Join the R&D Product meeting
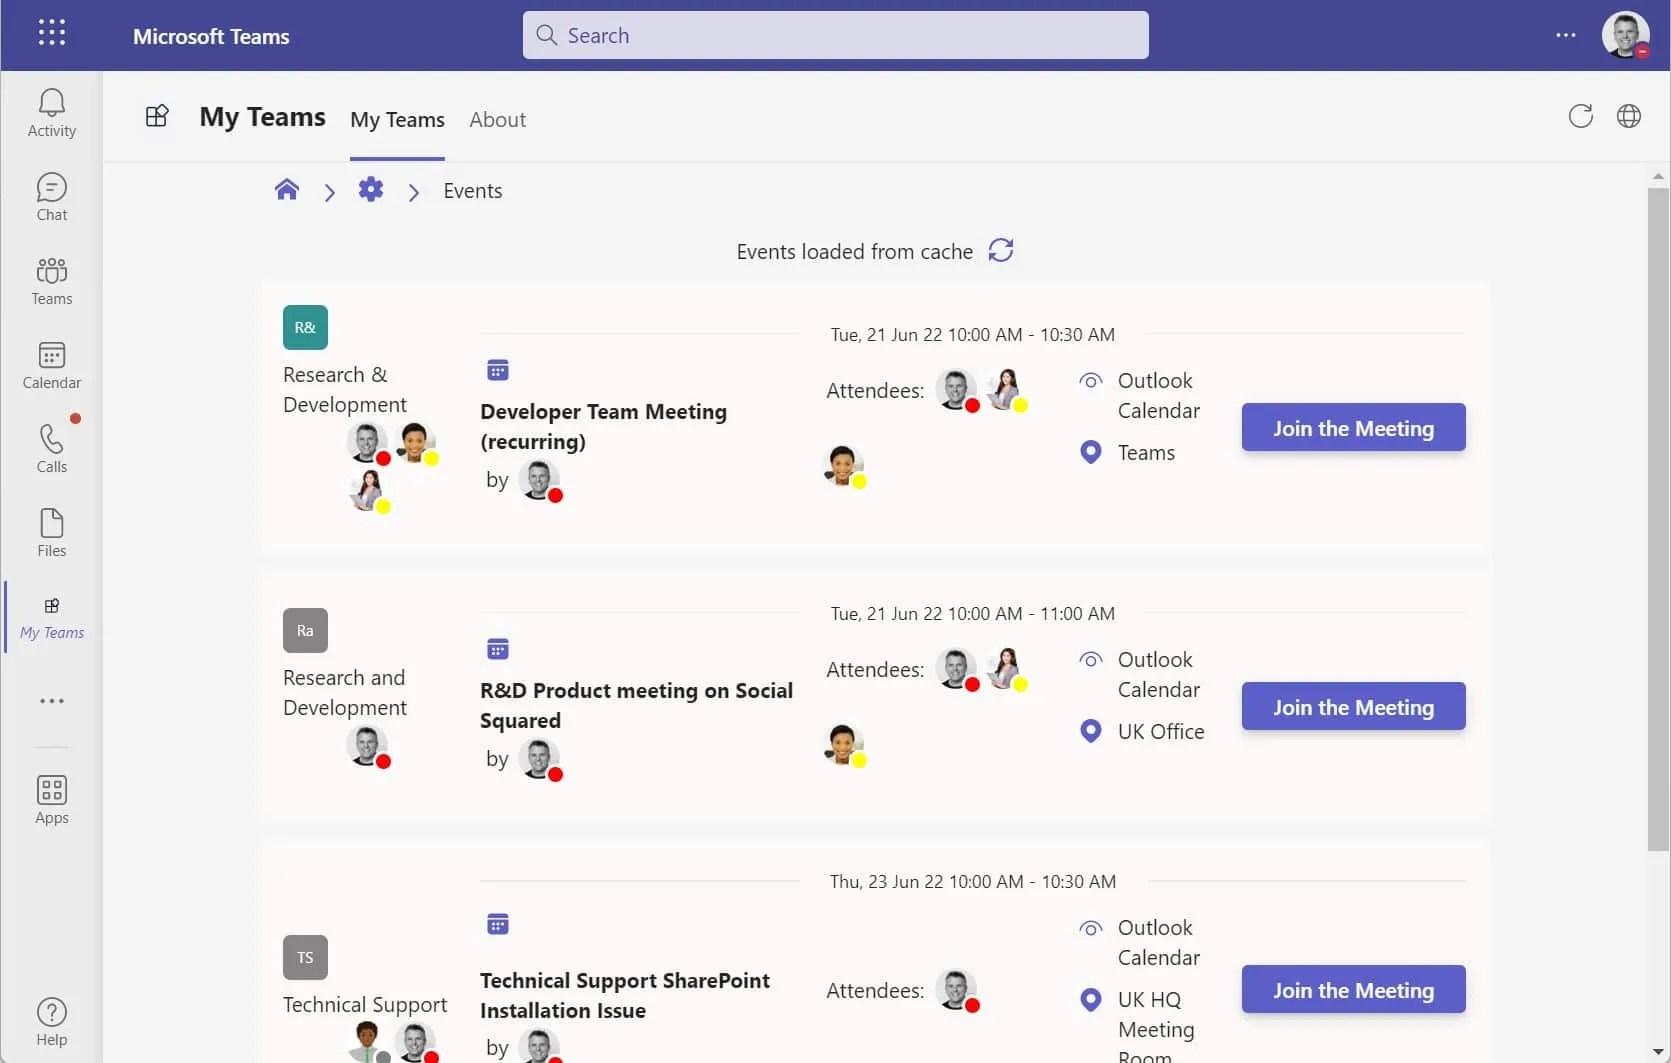This screenshot has height=1063, width=1671. [x=1353, y=707]
